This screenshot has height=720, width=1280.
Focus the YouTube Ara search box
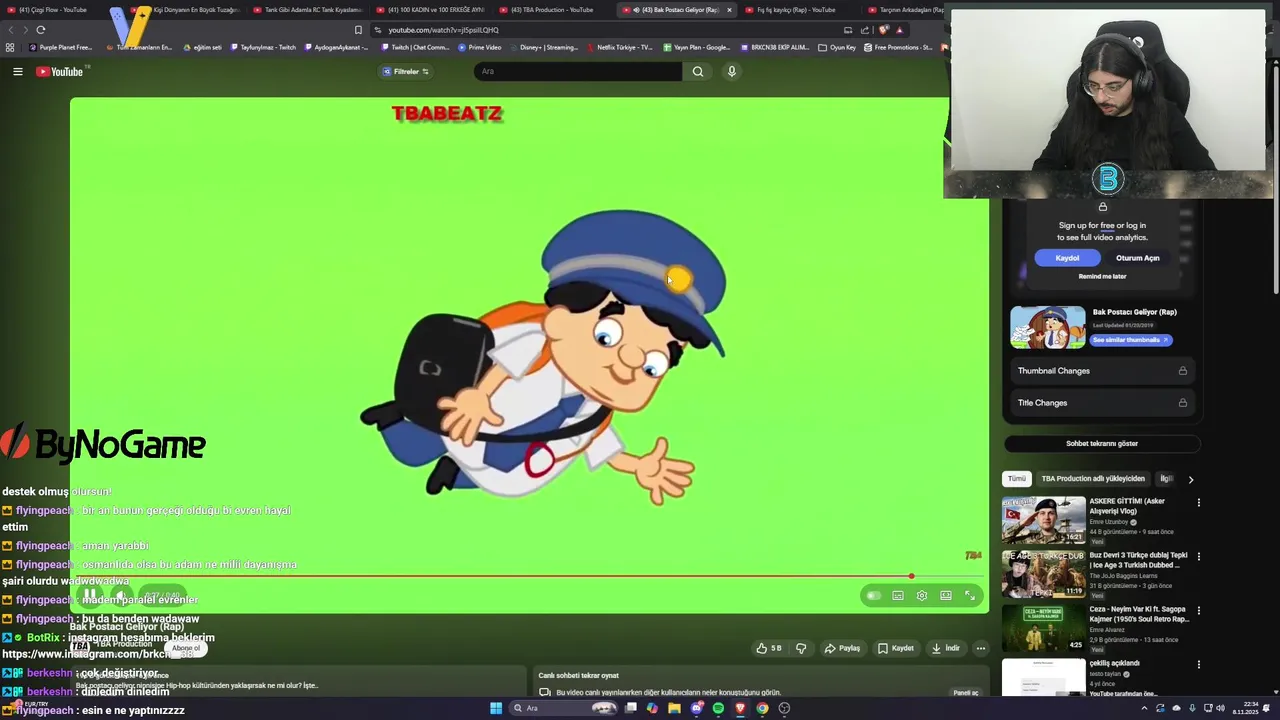click(577, 71)
